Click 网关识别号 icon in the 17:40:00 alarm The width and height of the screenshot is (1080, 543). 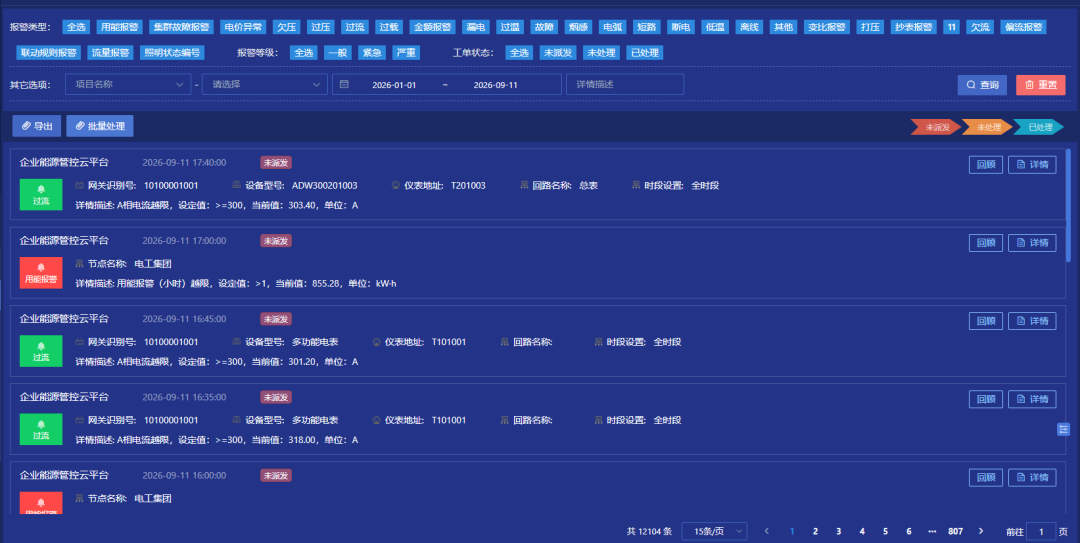tap(80, 185)
